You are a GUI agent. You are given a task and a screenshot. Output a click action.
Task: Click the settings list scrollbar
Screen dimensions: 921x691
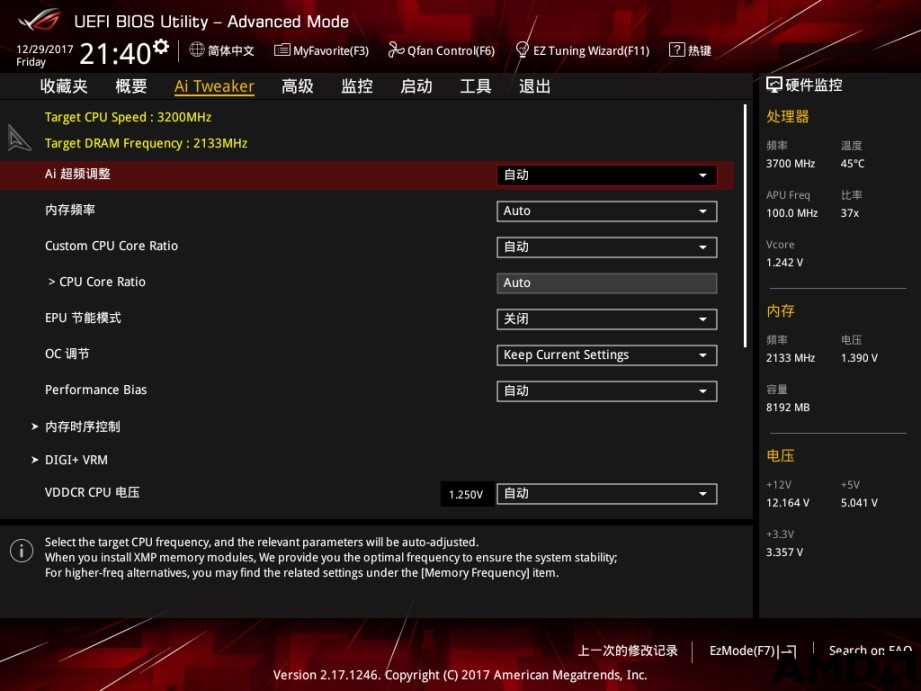(x=745, y=226)
